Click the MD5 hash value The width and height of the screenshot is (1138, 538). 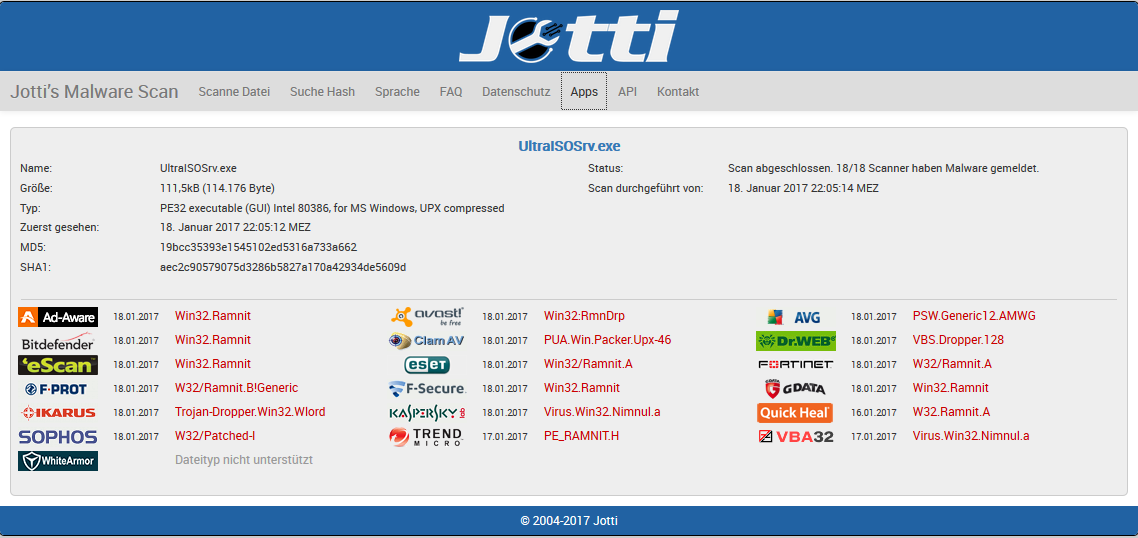tap(258, 247)
